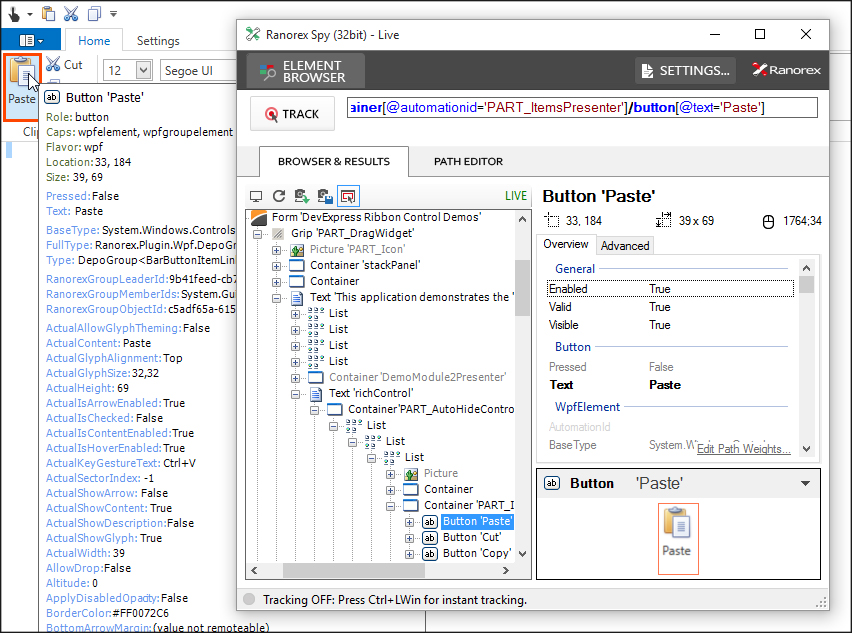
Task: Click the Segoe UI font name box
Action: 198,71
